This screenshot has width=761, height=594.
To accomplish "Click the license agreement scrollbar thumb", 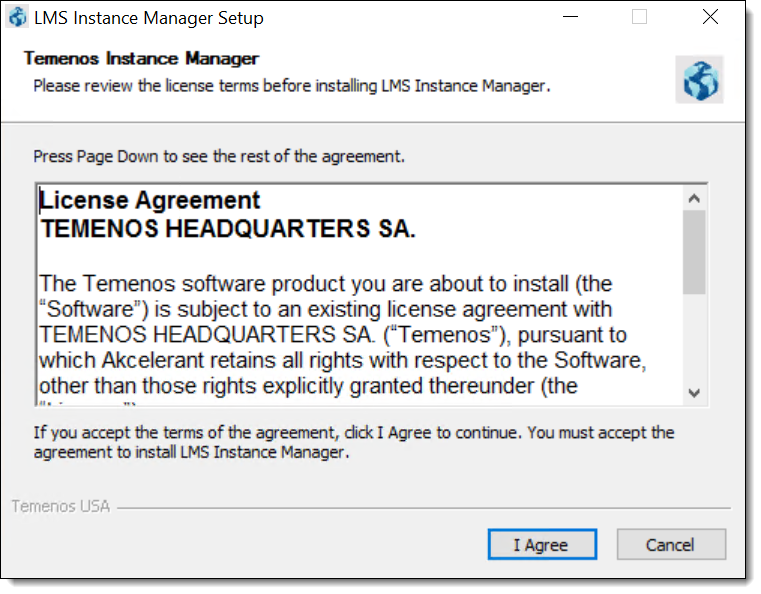I will [x=694, y=252].
